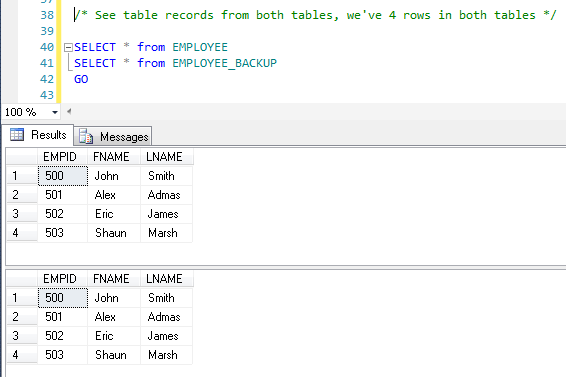
Task: Place cursor on EMPLOYEE_BACKUP in line 41
Action: [x=225, y=63]
